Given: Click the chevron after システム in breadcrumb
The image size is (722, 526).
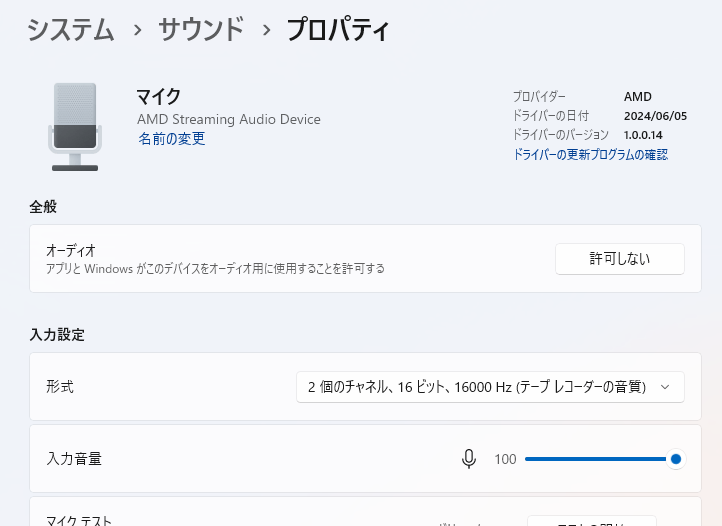Looking at the screenshot, I should coord(136,30).
